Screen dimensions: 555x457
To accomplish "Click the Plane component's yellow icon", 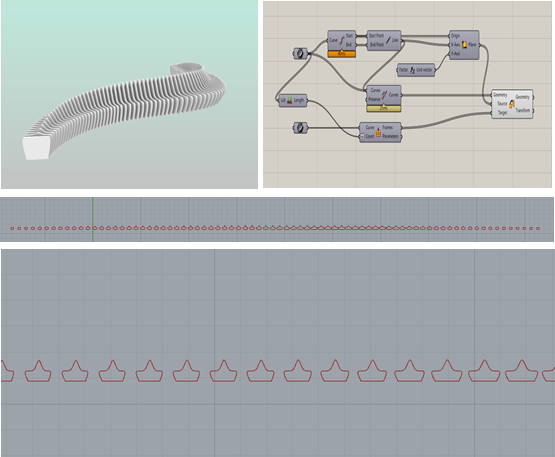I will point(464,45).
